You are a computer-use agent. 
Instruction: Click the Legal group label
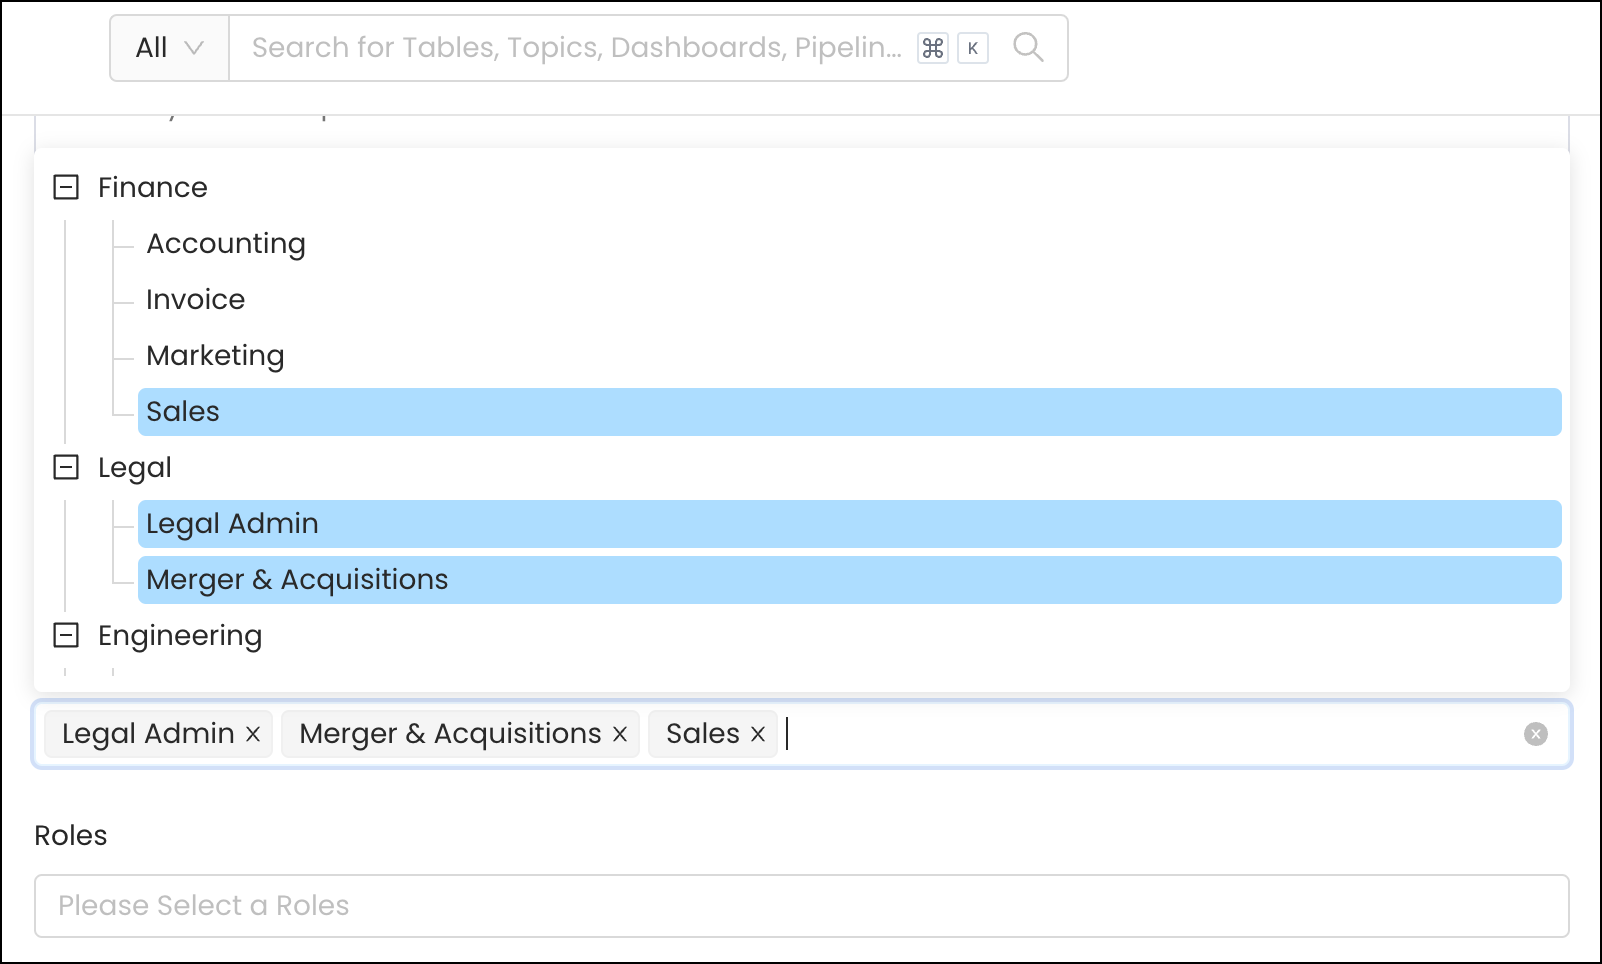click(135, 467)
